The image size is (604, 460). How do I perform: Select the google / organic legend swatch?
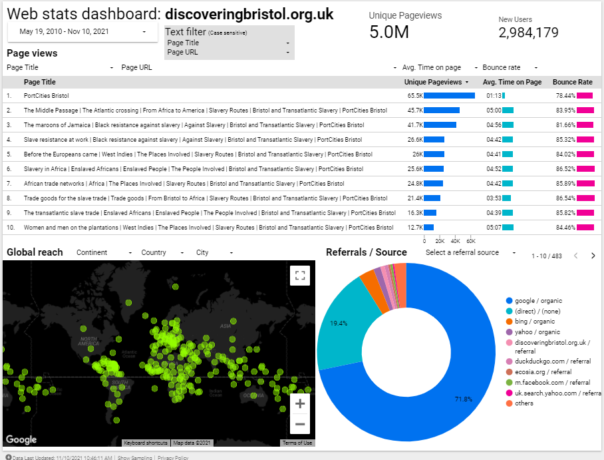509,301
